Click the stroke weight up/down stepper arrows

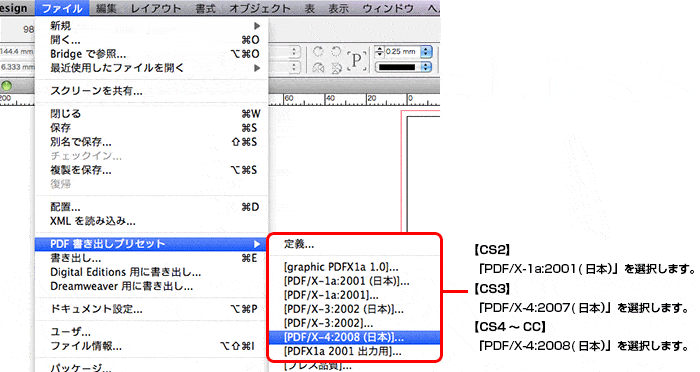pyautogui.click(x=379, y=51)
